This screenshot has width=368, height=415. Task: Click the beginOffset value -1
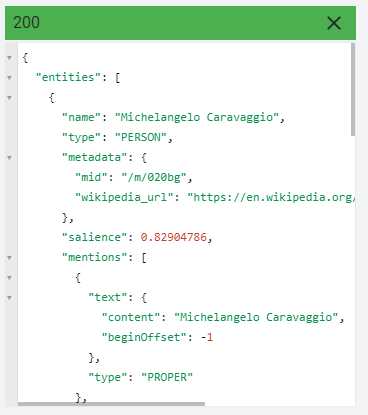point(207,337)
